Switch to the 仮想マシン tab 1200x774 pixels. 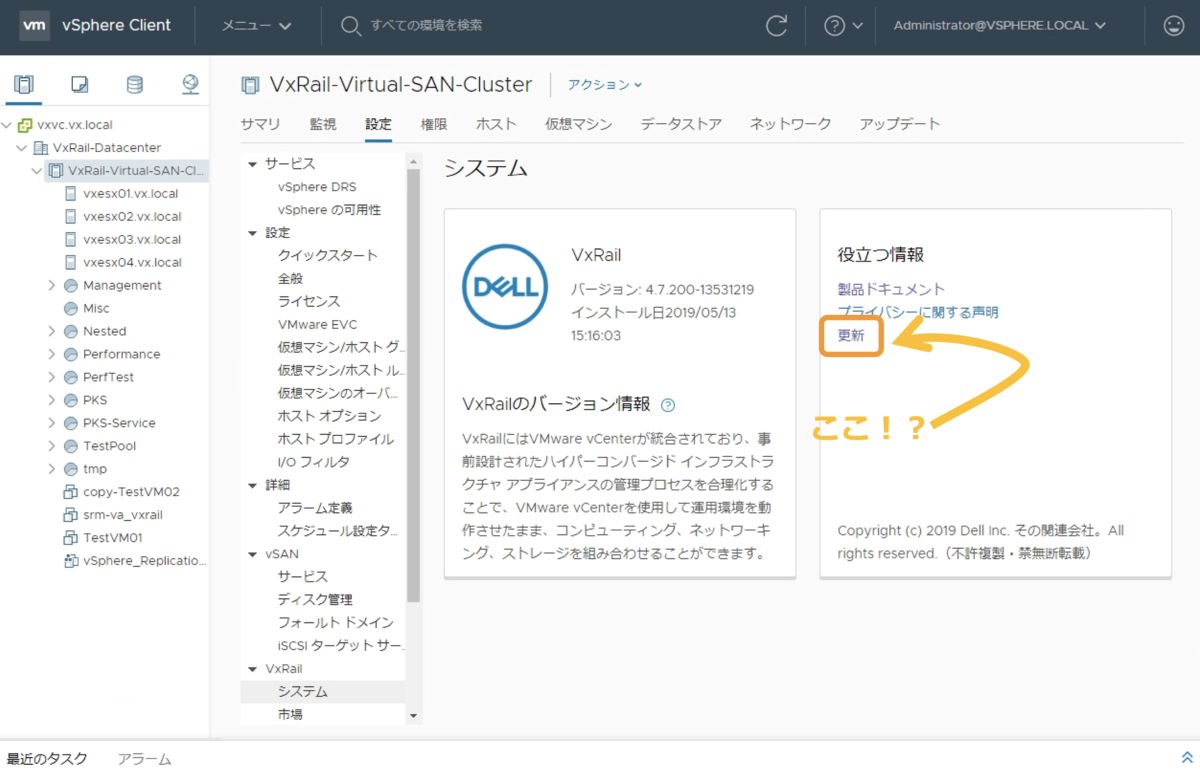(578, 124)
